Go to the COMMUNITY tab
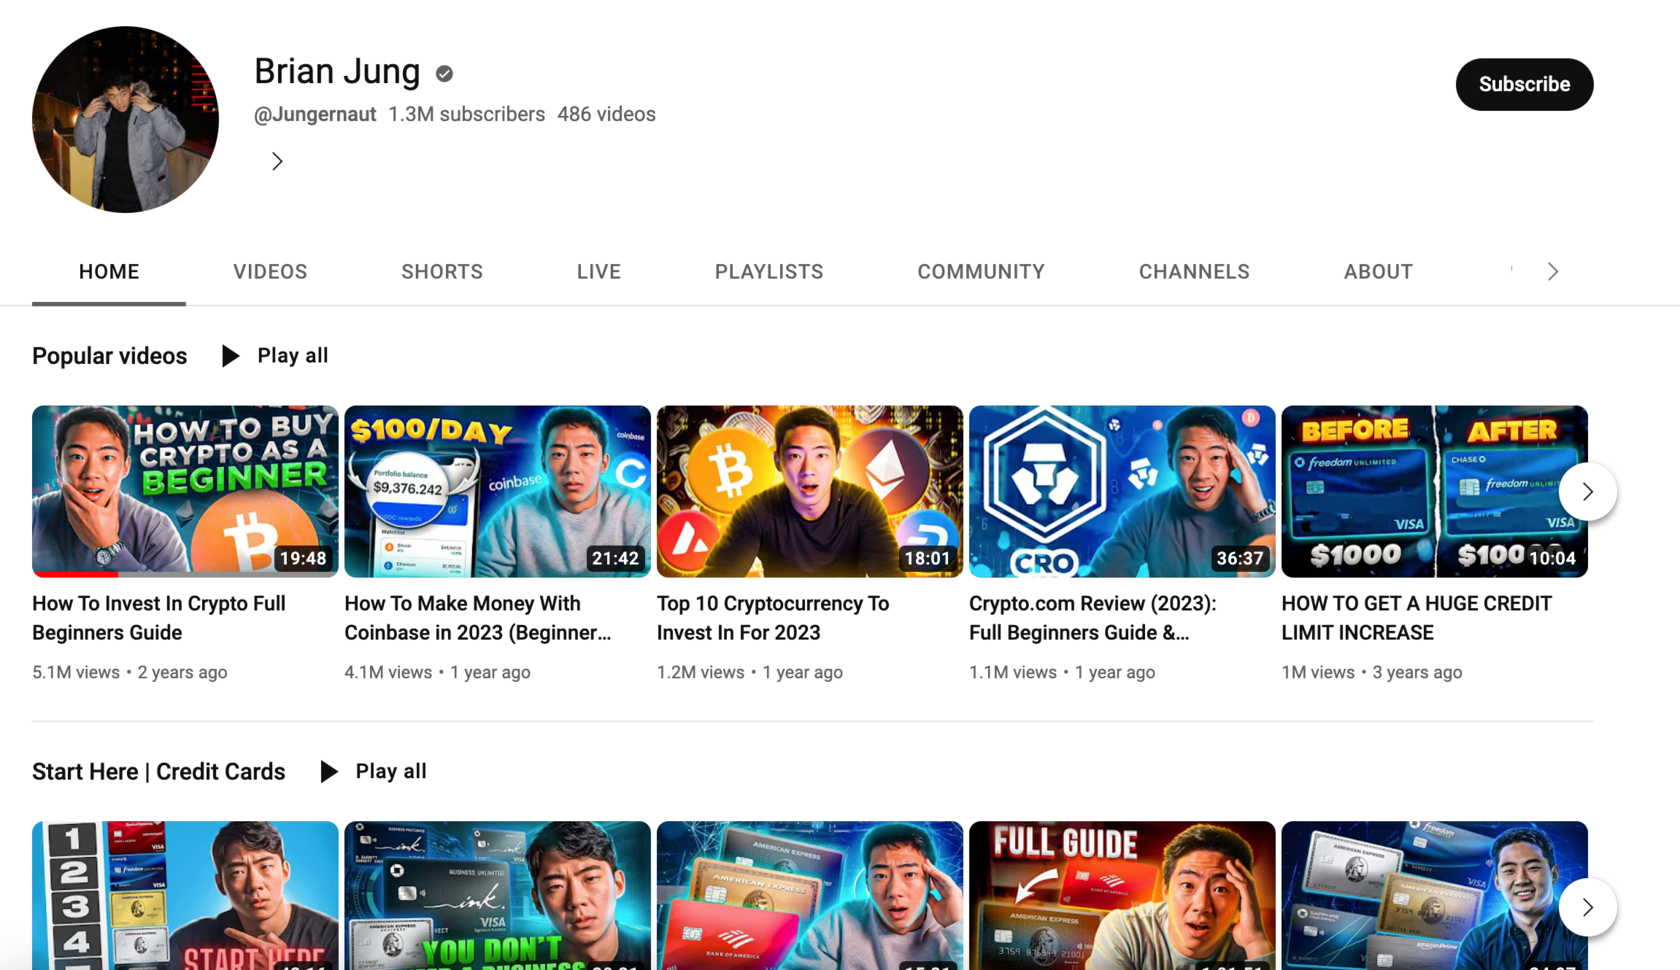Image resolution: width=1680 pixels, height=970 pixels. pos(981,272)
